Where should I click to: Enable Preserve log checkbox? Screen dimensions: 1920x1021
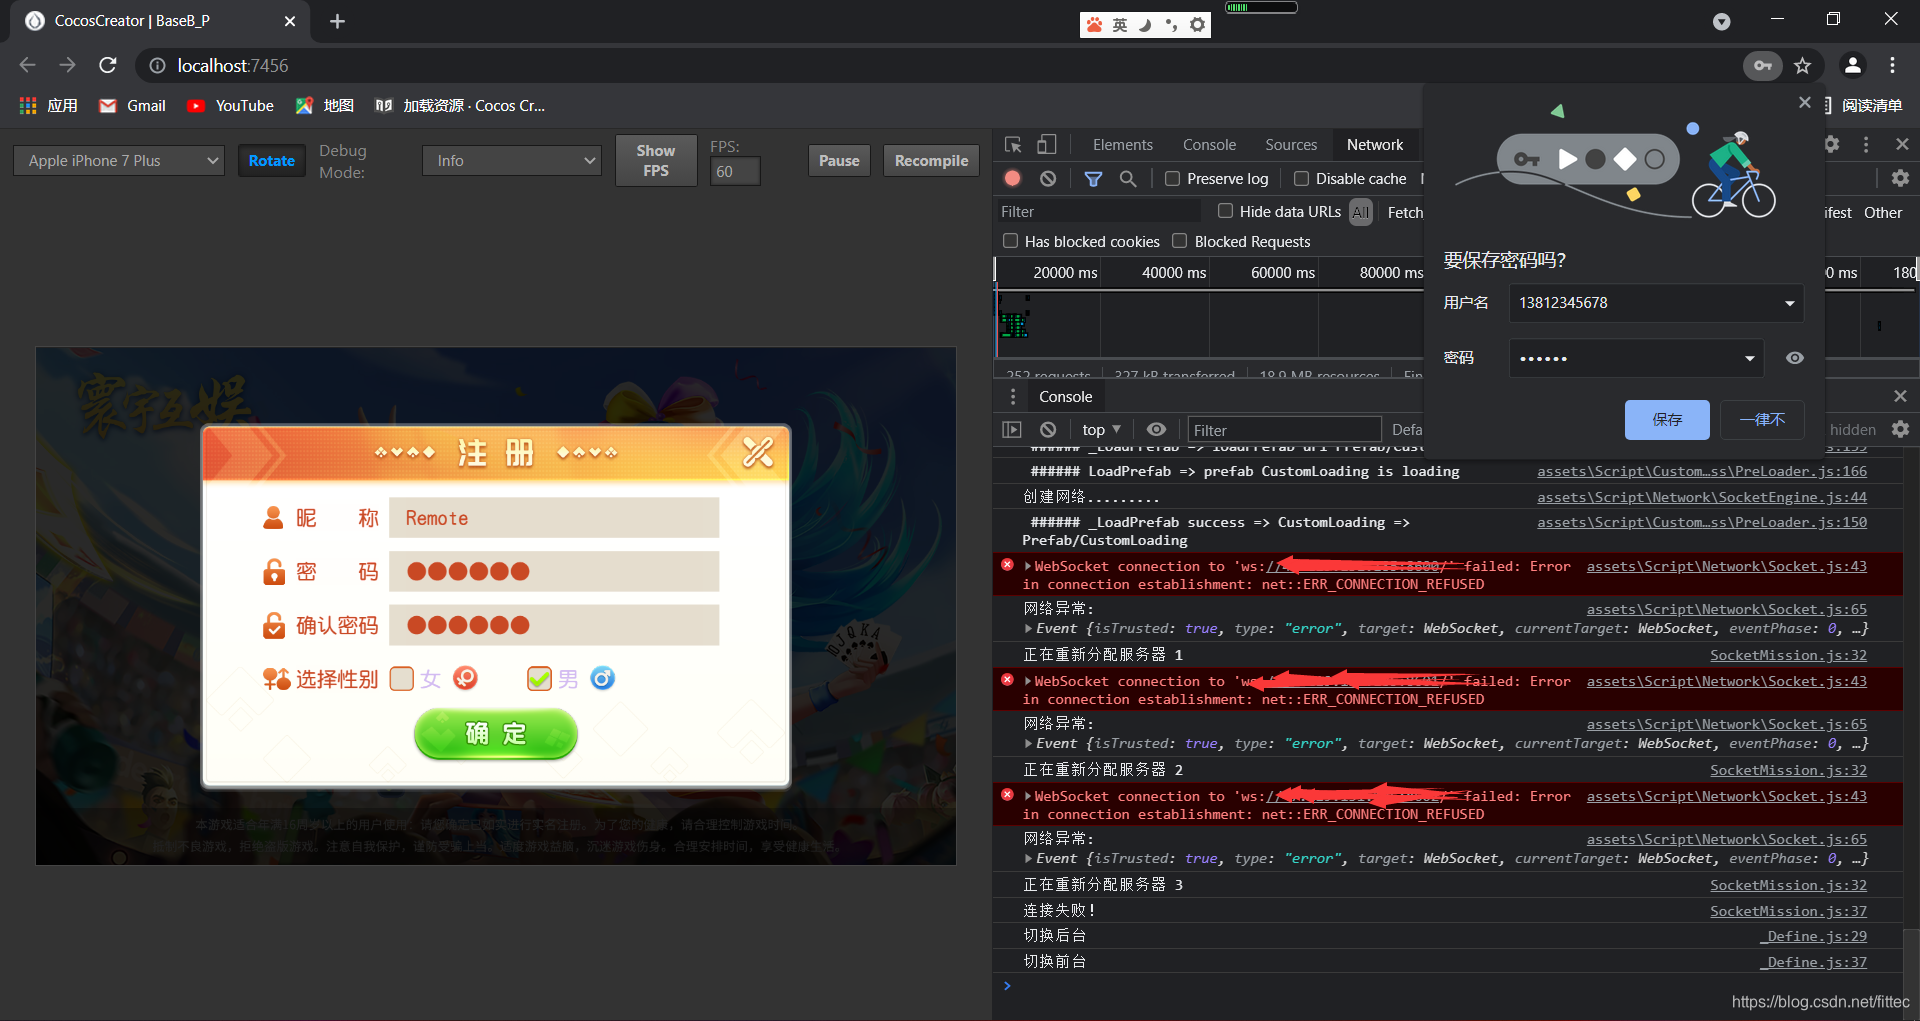pyautogui.click(x=1172, y=178)
